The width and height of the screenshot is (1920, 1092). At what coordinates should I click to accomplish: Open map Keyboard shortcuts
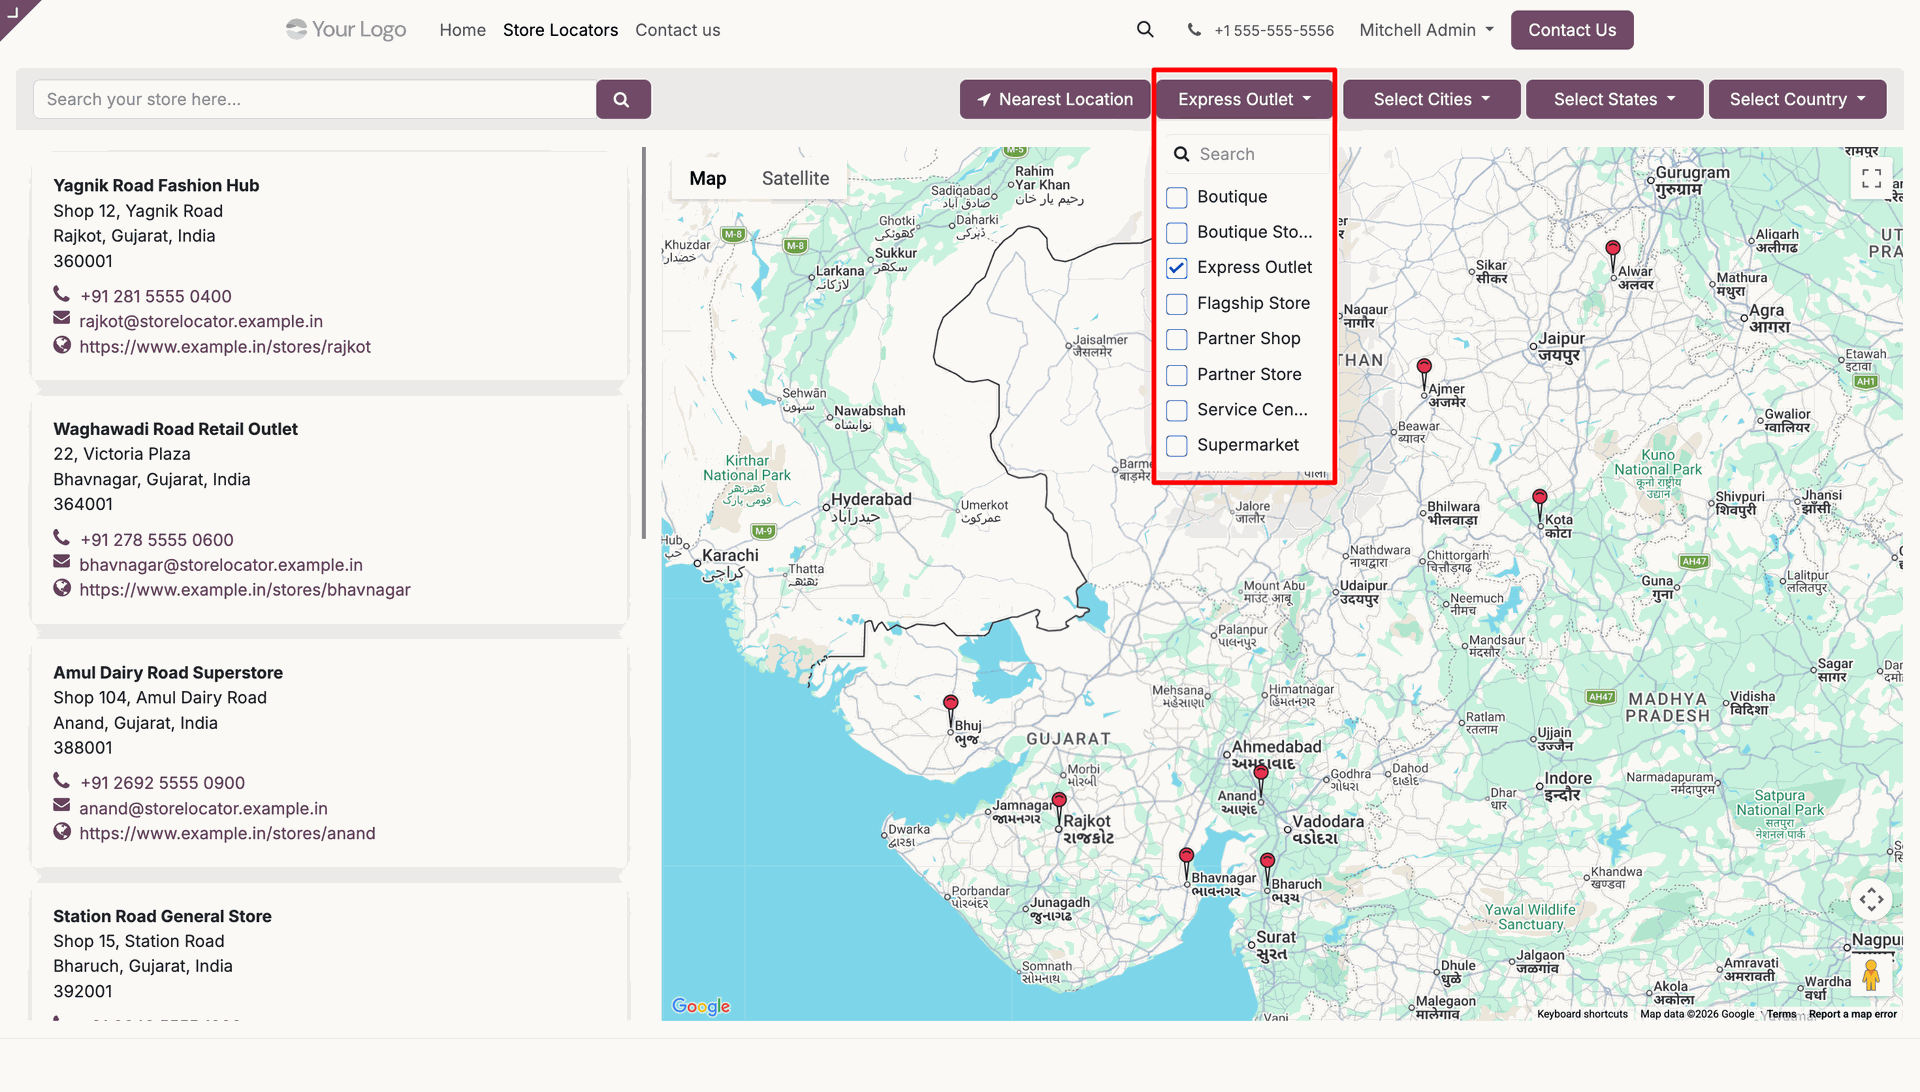pos(1582,1014)
